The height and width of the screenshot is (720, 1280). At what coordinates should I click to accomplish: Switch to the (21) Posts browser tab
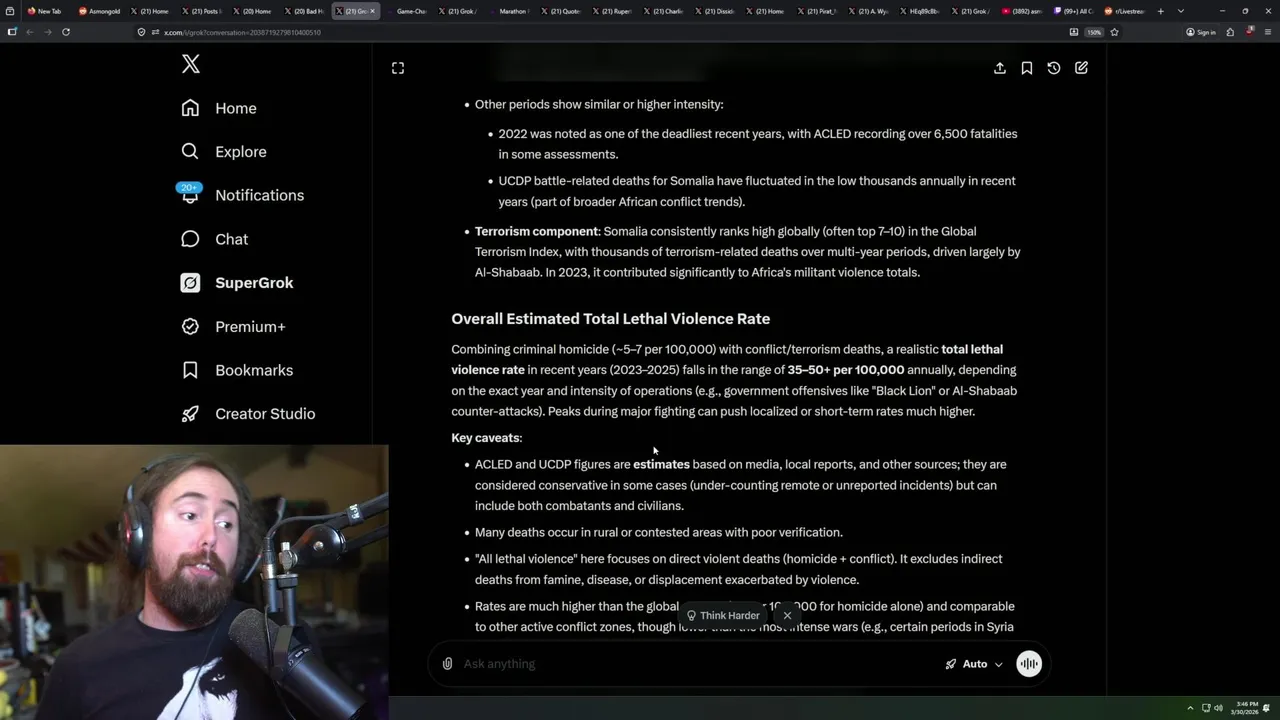pyautogui.click(x=200, y=11)
